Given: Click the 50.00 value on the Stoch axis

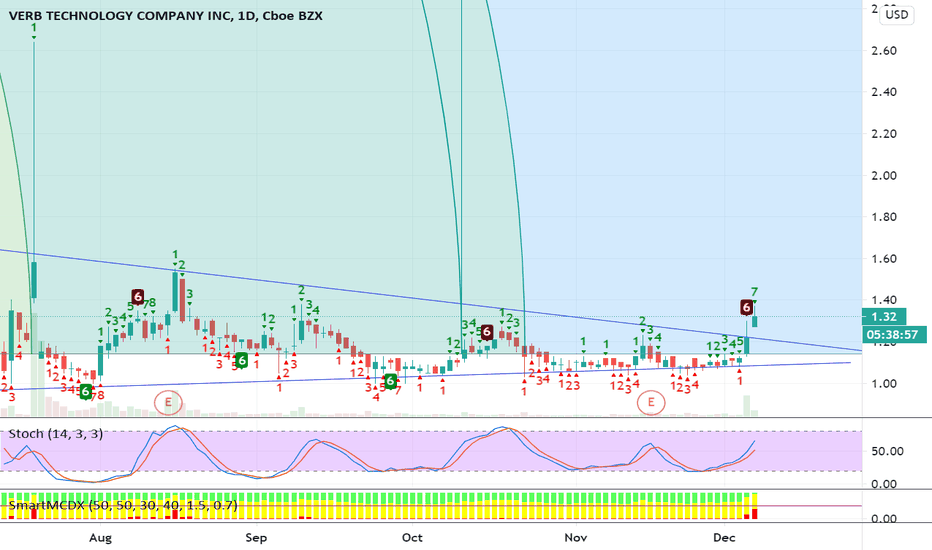Looking at the screenshot, I should (x=887, y=451).
